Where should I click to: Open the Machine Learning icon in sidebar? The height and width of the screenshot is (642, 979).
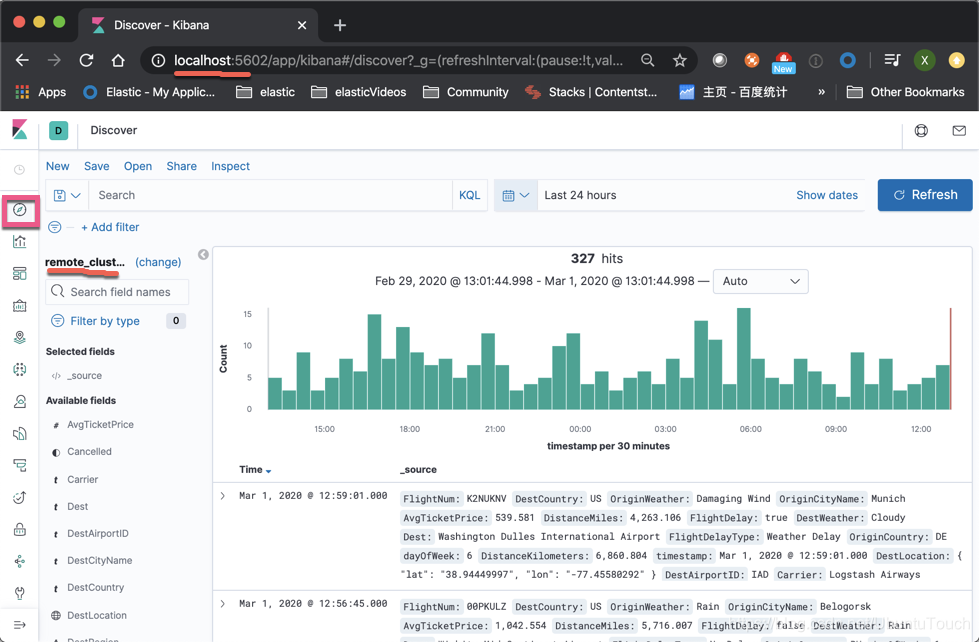(x=20, y=369)
